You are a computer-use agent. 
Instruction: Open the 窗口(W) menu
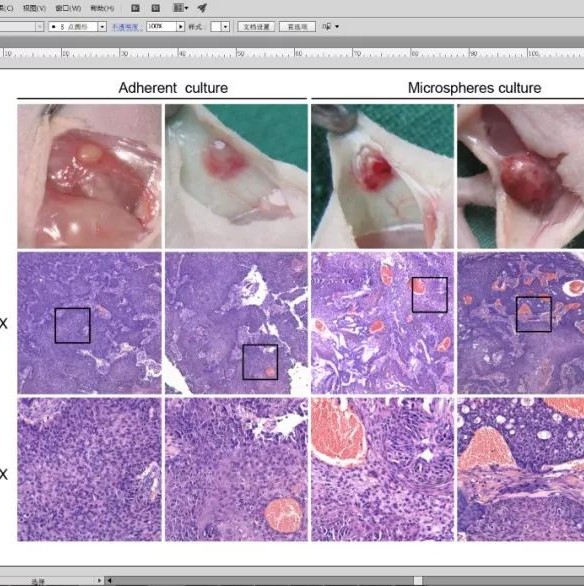point(68,8)
